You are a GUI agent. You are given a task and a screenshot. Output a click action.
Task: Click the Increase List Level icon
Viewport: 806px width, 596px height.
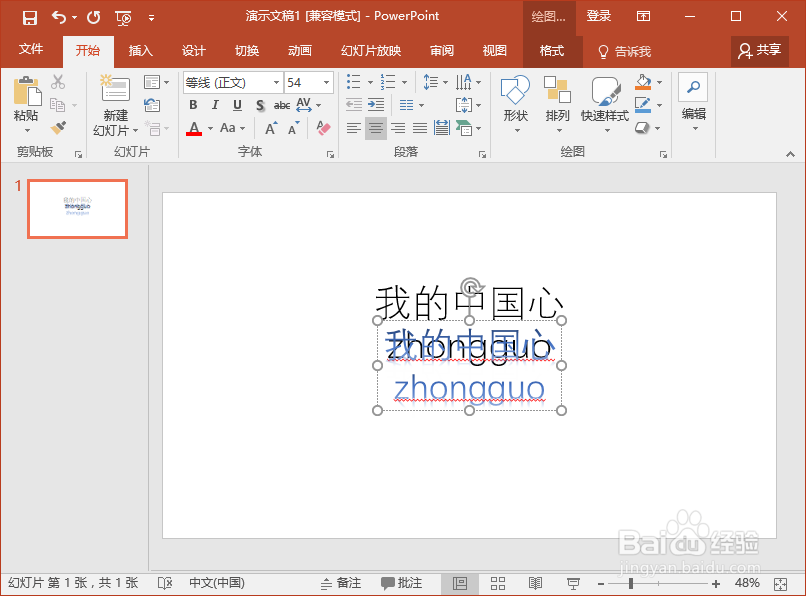[x=376, y=105]
